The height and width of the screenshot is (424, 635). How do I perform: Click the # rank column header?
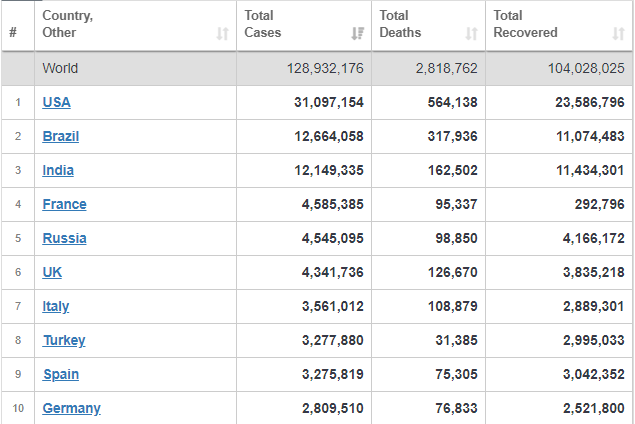13,32
